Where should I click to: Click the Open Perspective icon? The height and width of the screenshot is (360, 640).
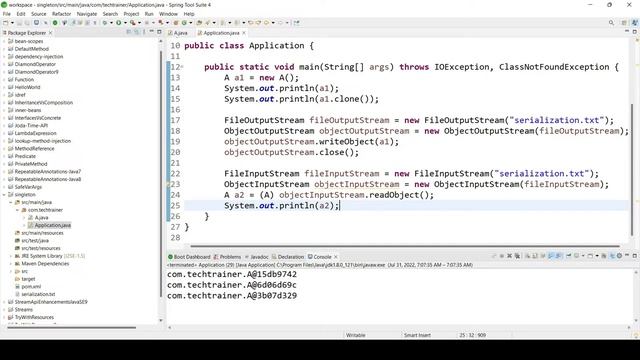pyautogui.click(x=624, y=22)
